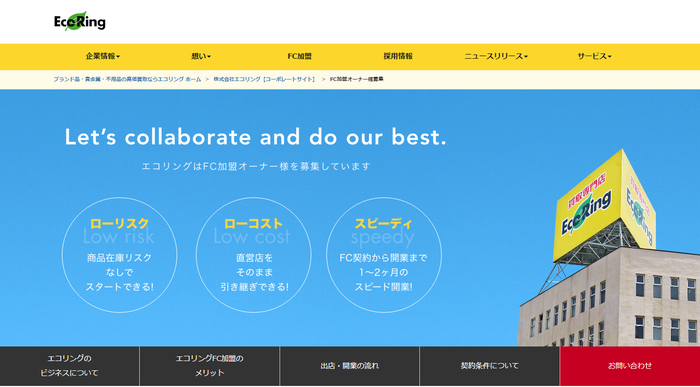Open the 企業情報 dropdown menu
This screenshot has height=387, width=700.
coord(103,56)
